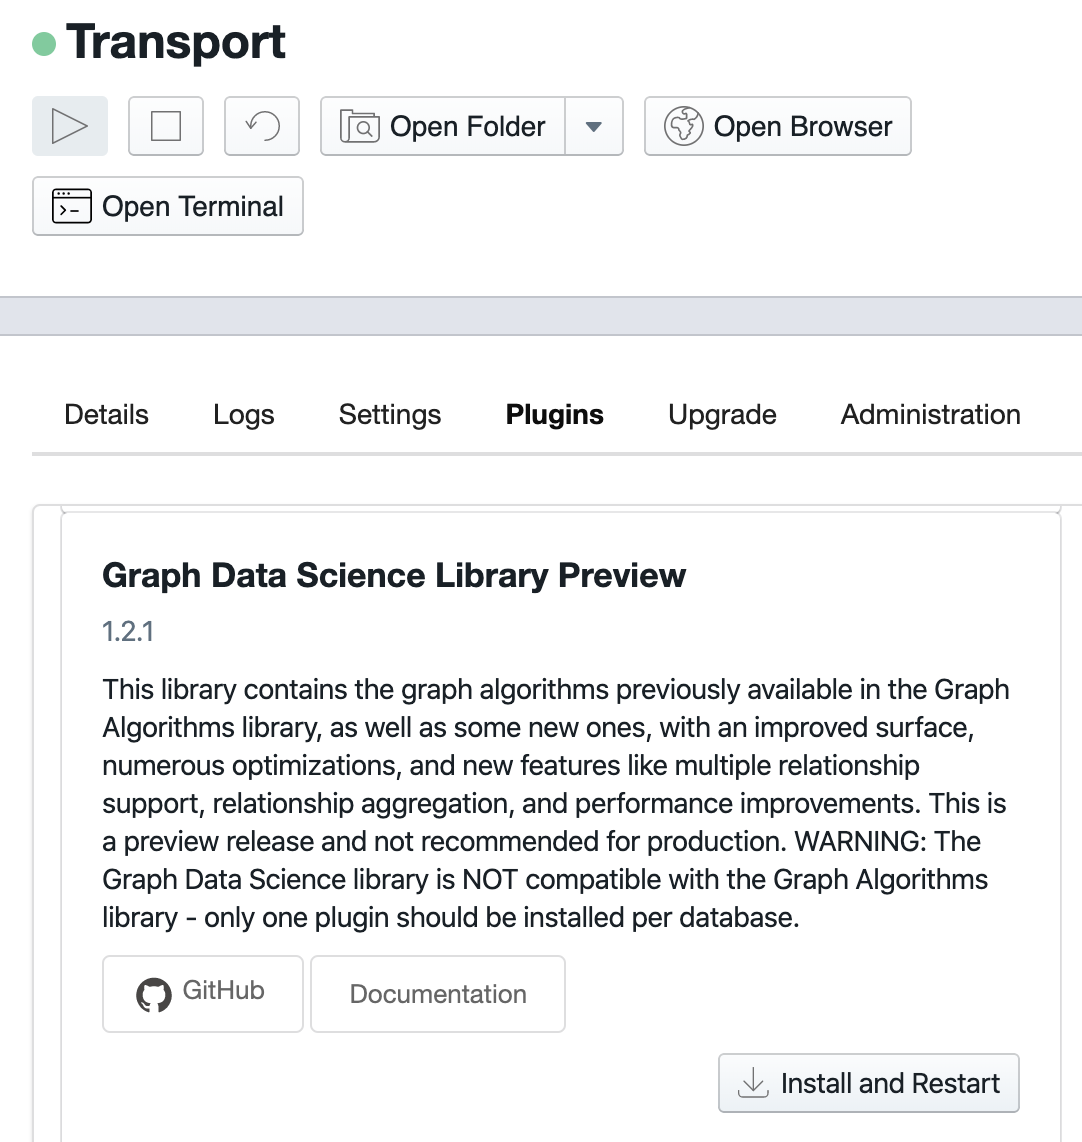Click the Install and Restart button
Image resolution: width=1082 pixels, height=1142 pixels.
point(869,1083)
